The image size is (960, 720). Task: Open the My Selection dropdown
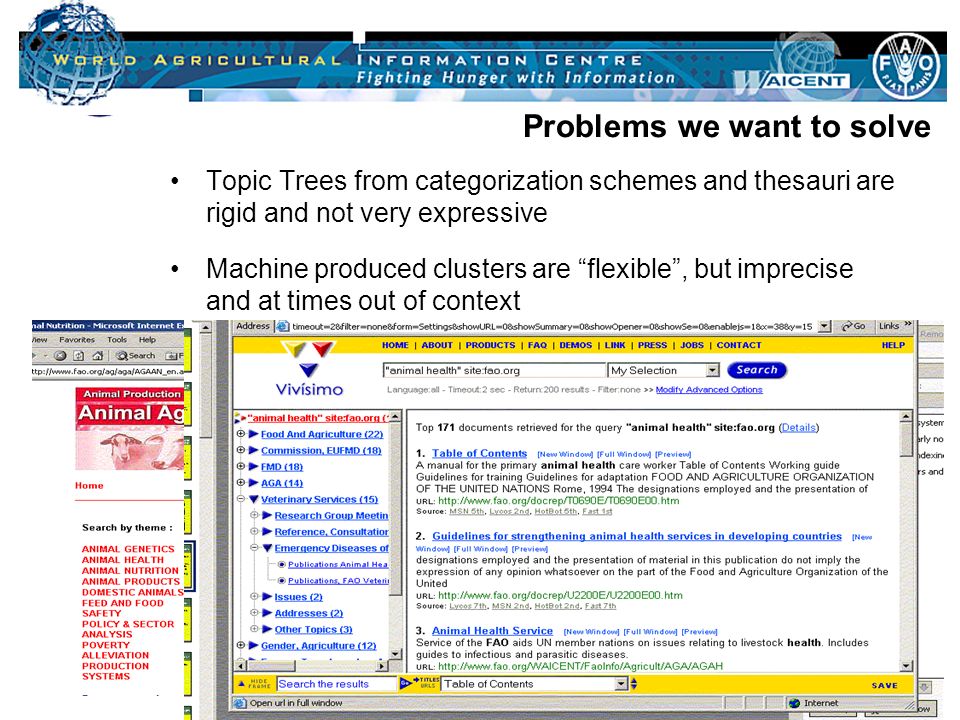(x=712, y=370)
